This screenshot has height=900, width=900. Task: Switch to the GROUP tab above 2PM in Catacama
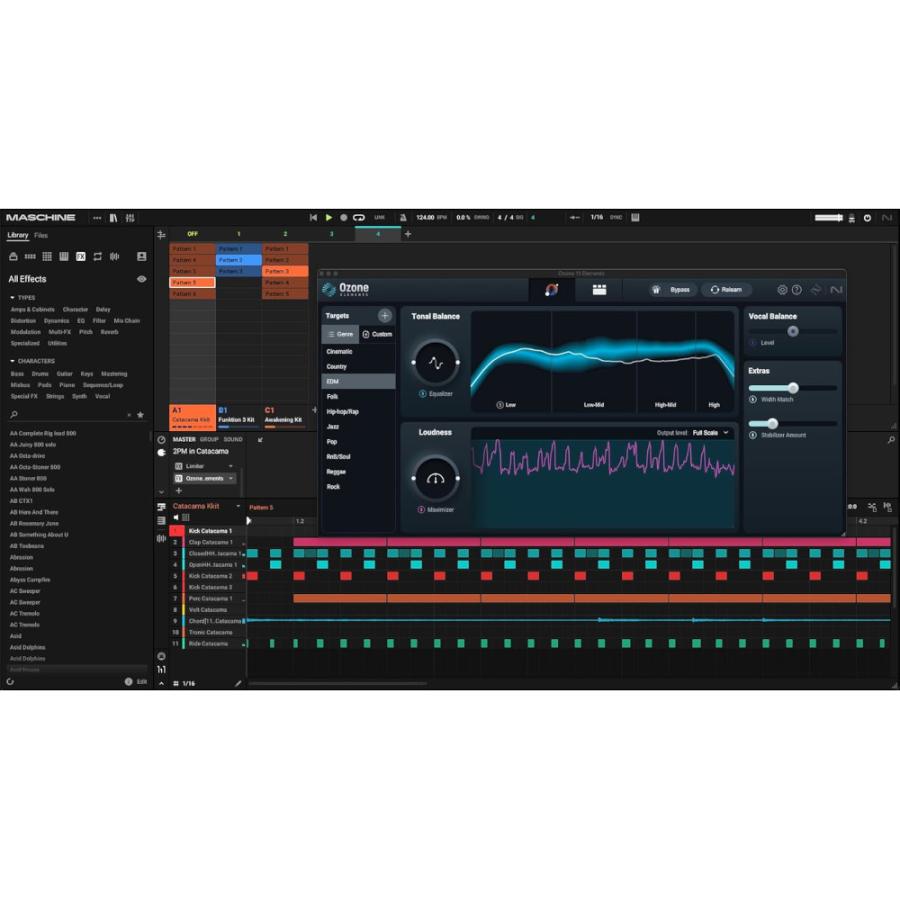pyautogui.click(x=208, y=439)
